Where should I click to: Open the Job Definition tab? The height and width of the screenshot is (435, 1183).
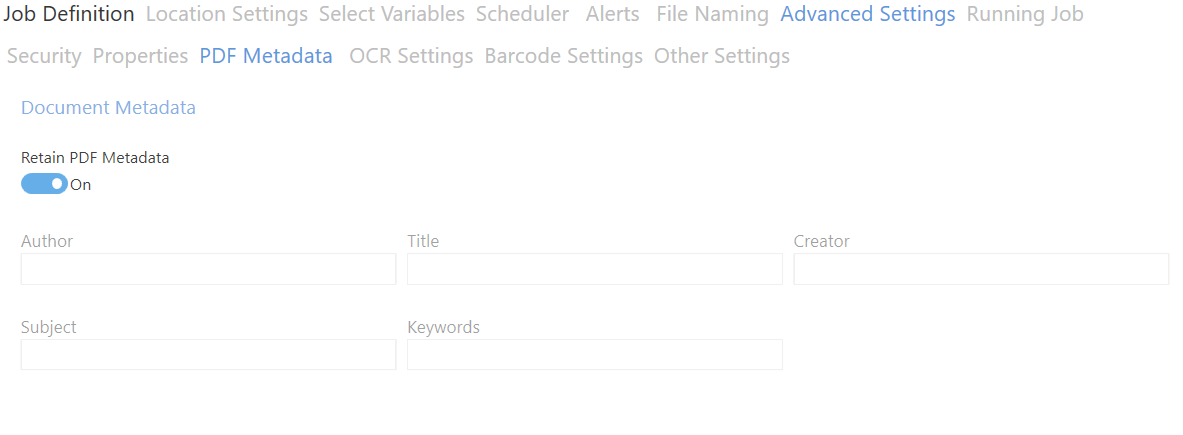[69, 14]
